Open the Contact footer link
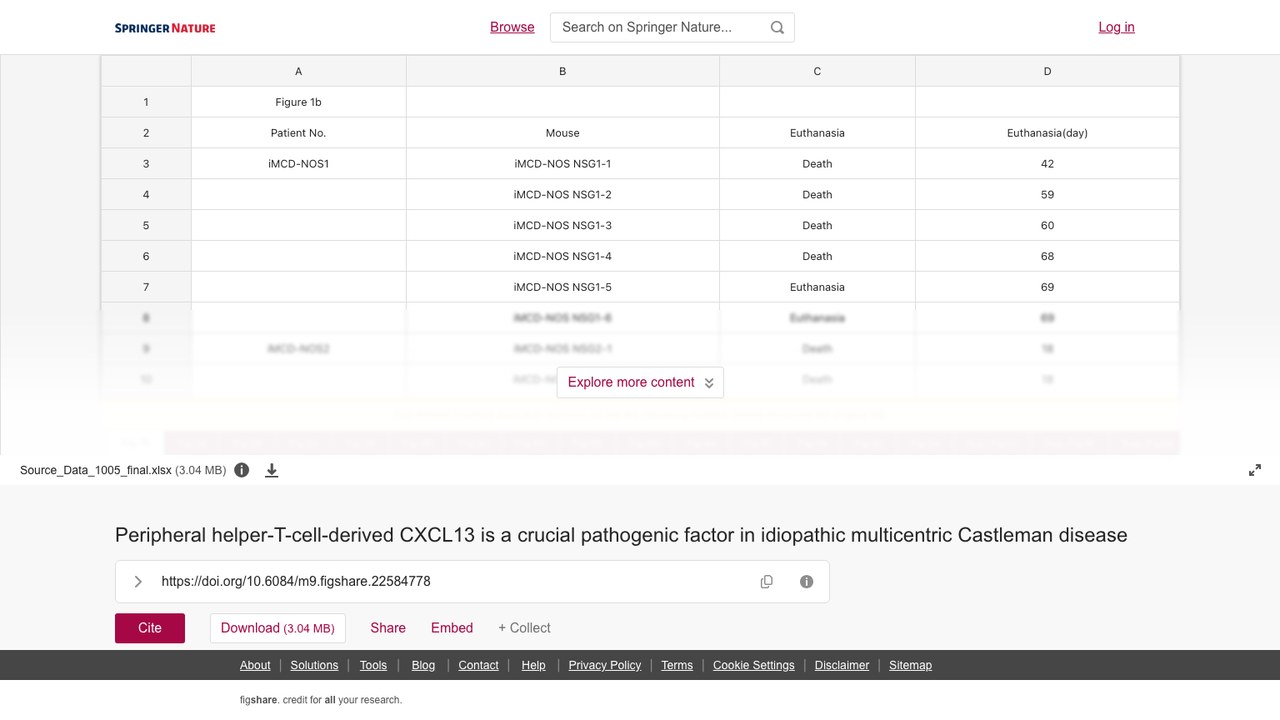 [x=478, y=665]
